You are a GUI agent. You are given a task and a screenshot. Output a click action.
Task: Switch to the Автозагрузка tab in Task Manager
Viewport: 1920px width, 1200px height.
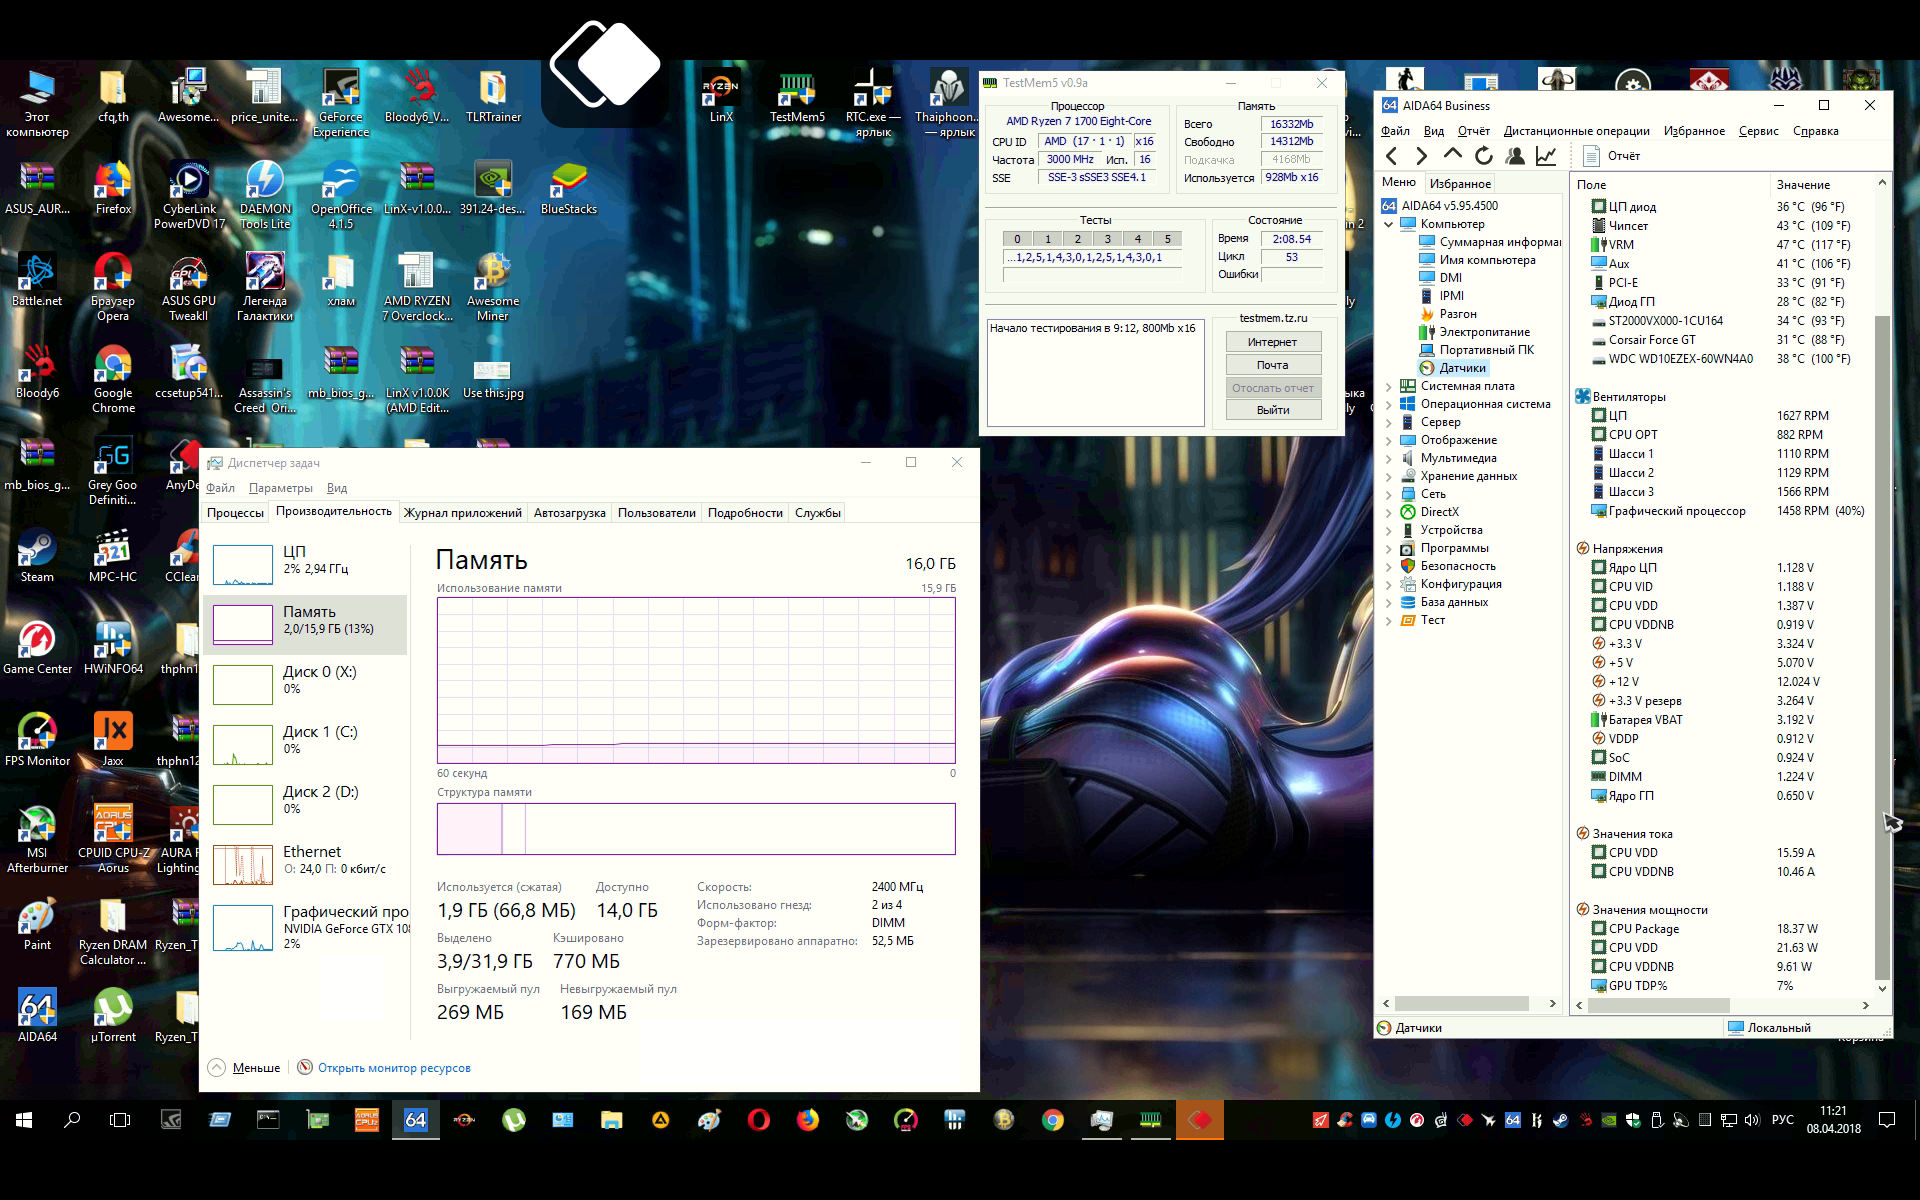pos(569,513)
